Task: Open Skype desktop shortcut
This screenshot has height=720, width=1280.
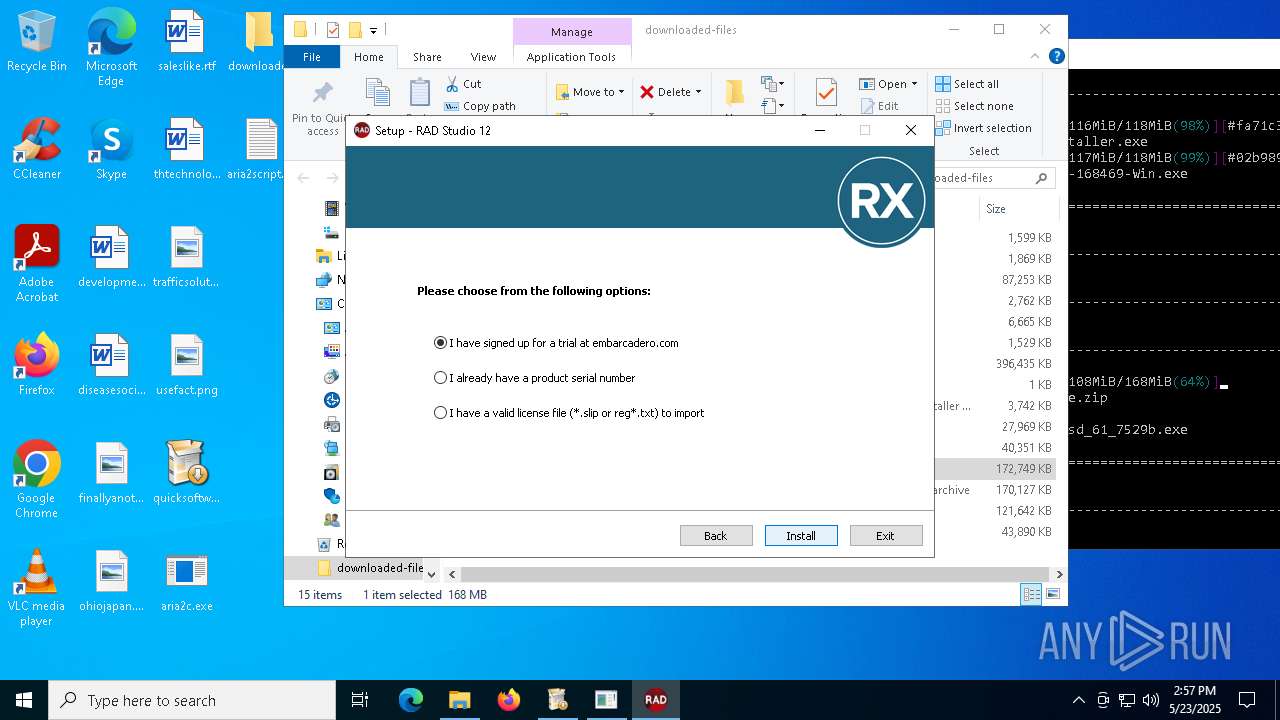Action: (111, 150)
